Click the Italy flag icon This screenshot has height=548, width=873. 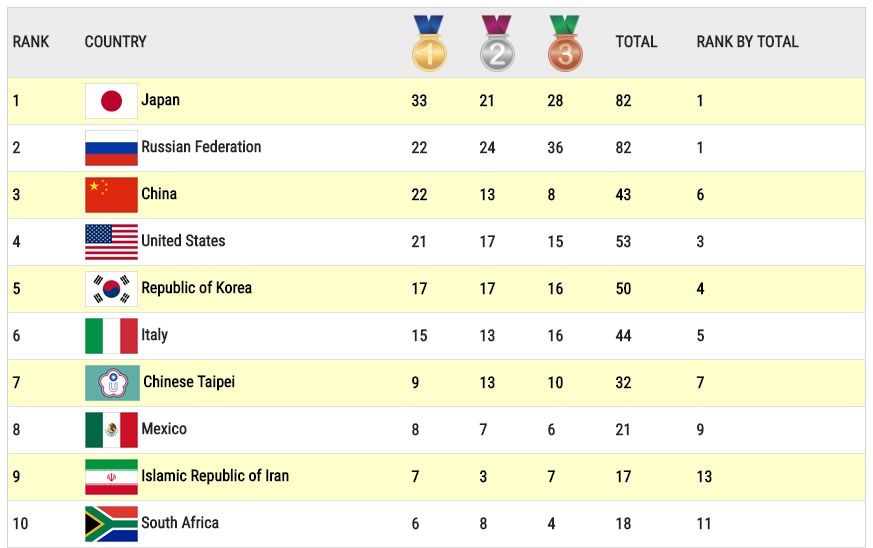tap(111, 336)
